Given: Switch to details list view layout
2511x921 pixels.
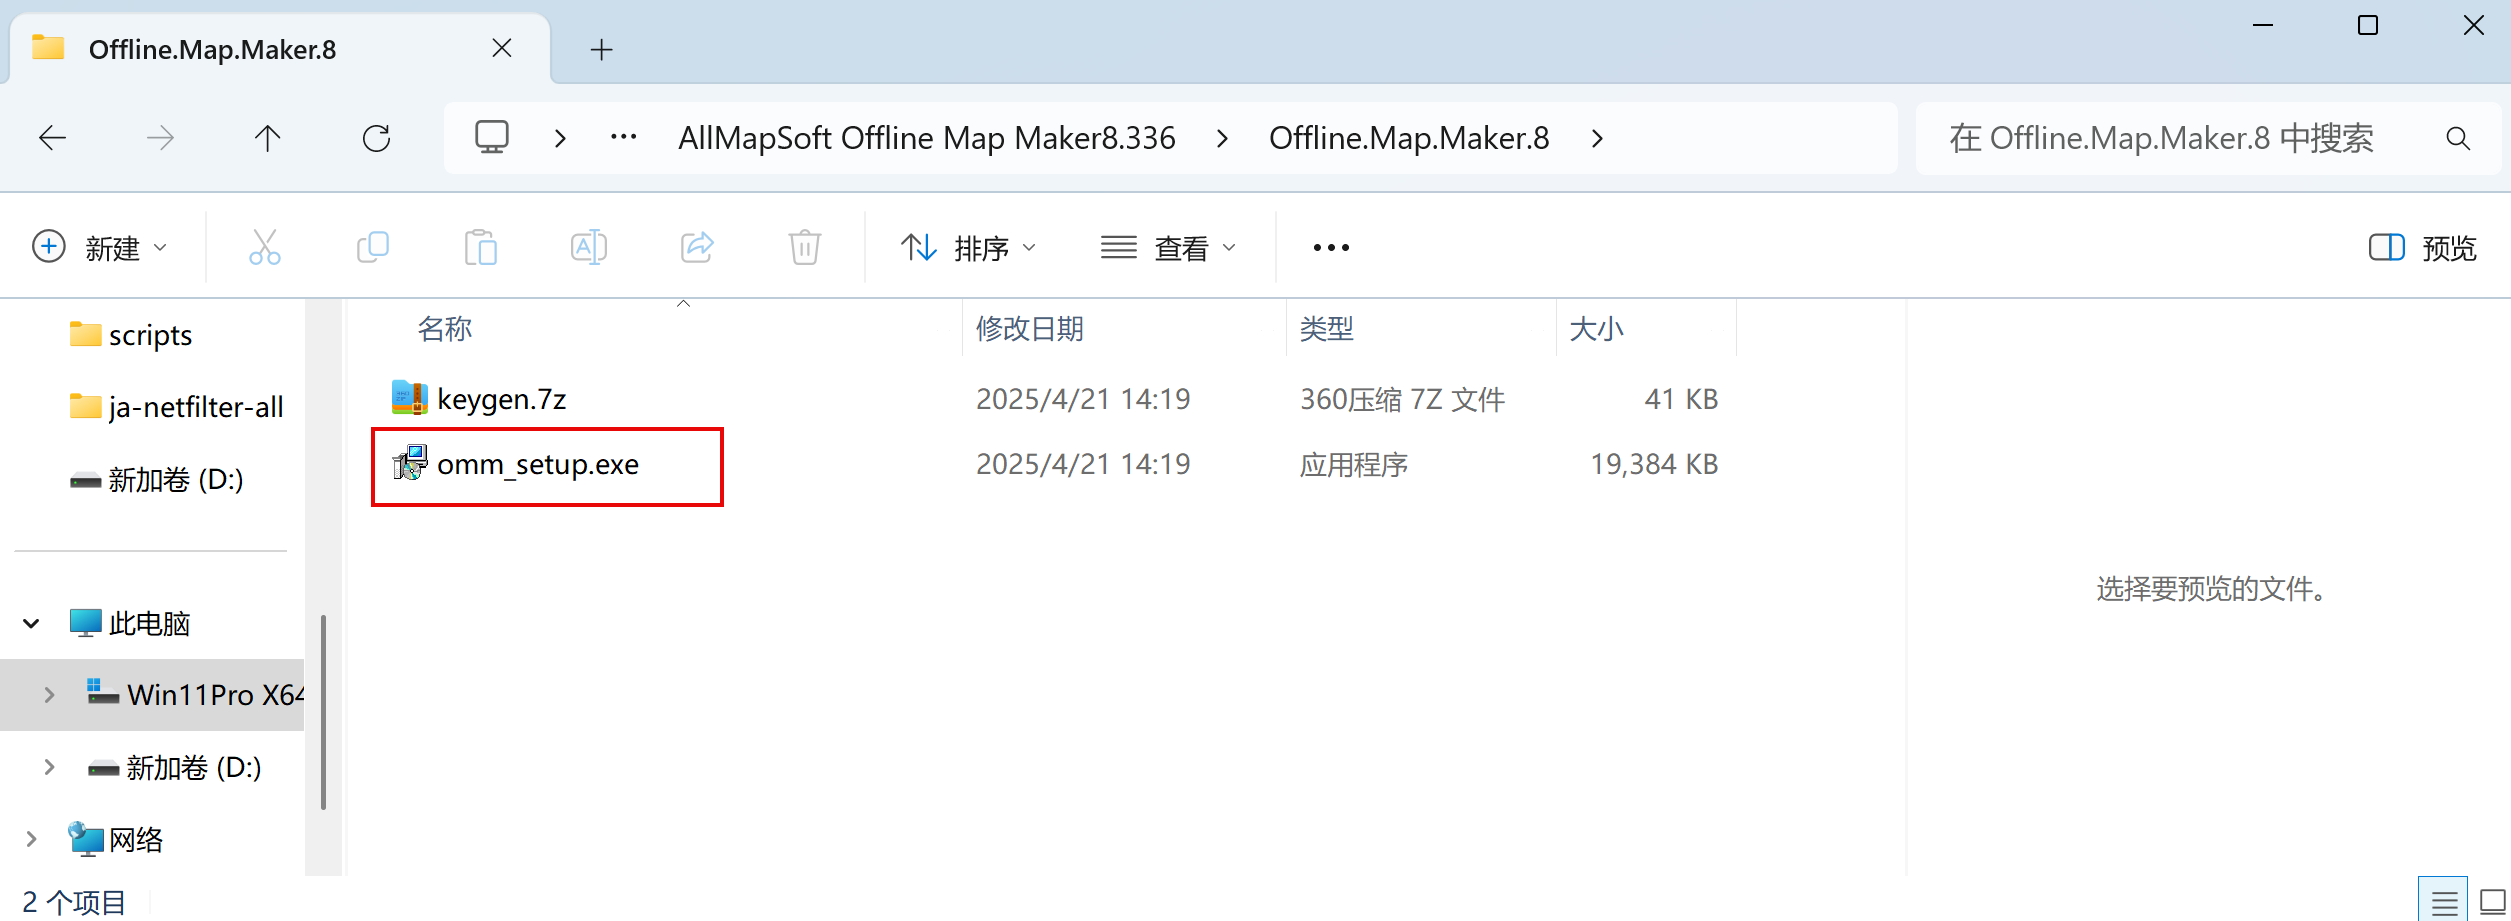Looking at the screenshot, I should click(2444, 903).
